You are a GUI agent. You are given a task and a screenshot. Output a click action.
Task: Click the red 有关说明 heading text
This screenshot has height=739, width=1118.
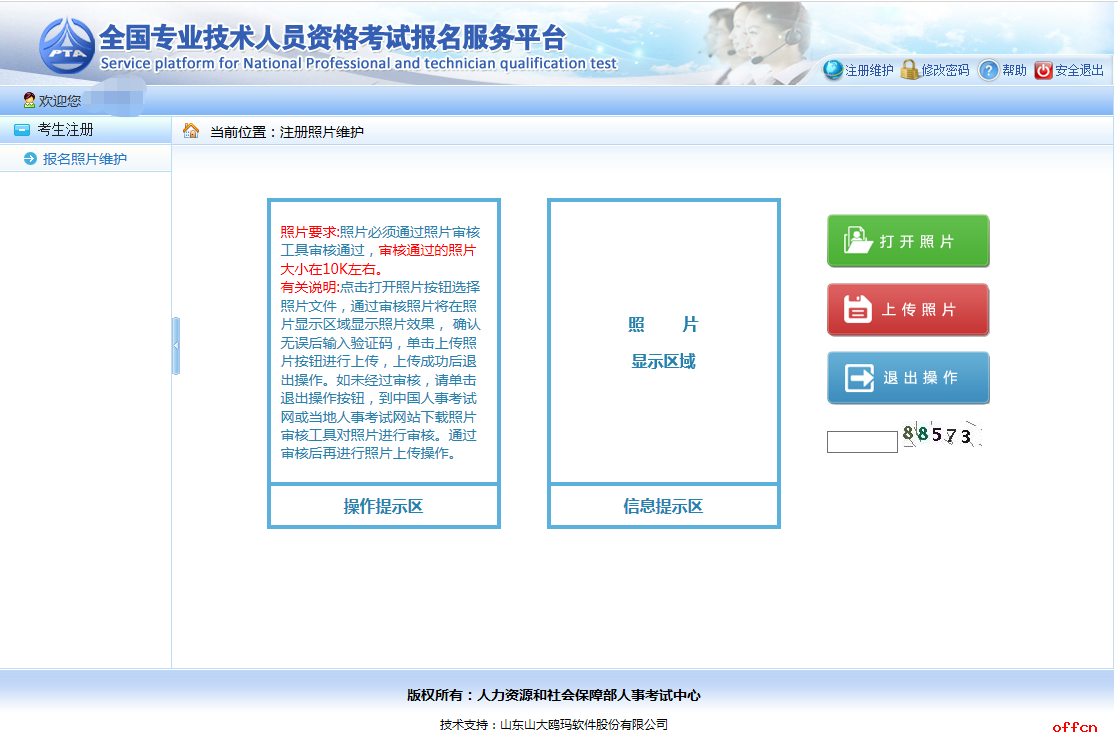(309, 287)
